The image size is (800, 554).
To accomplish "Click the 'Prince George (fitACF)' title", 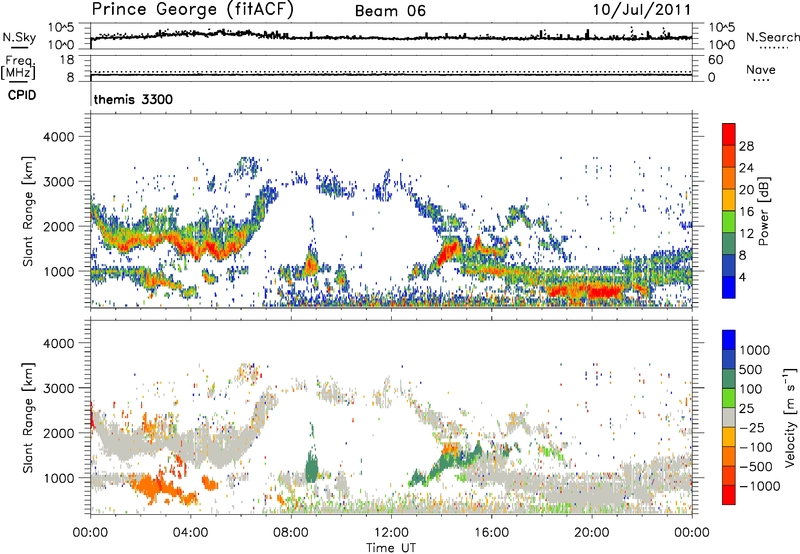I will click(x=192, y=9).
